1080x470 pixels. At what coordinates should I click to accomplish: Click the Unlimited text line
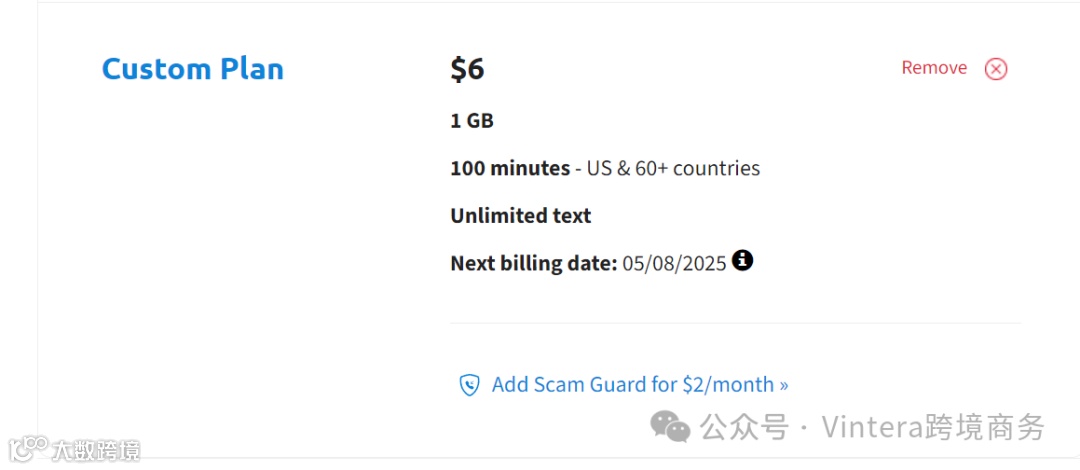[520, 216]
